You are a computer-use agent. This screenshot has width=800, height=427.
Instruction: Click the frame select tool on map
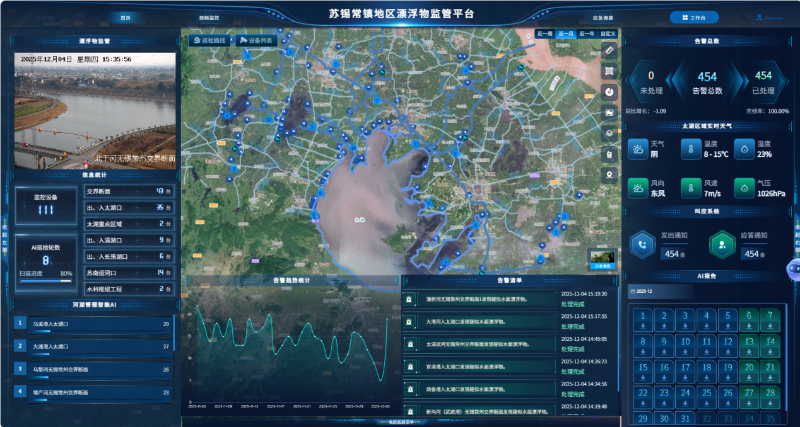(609, 70)
